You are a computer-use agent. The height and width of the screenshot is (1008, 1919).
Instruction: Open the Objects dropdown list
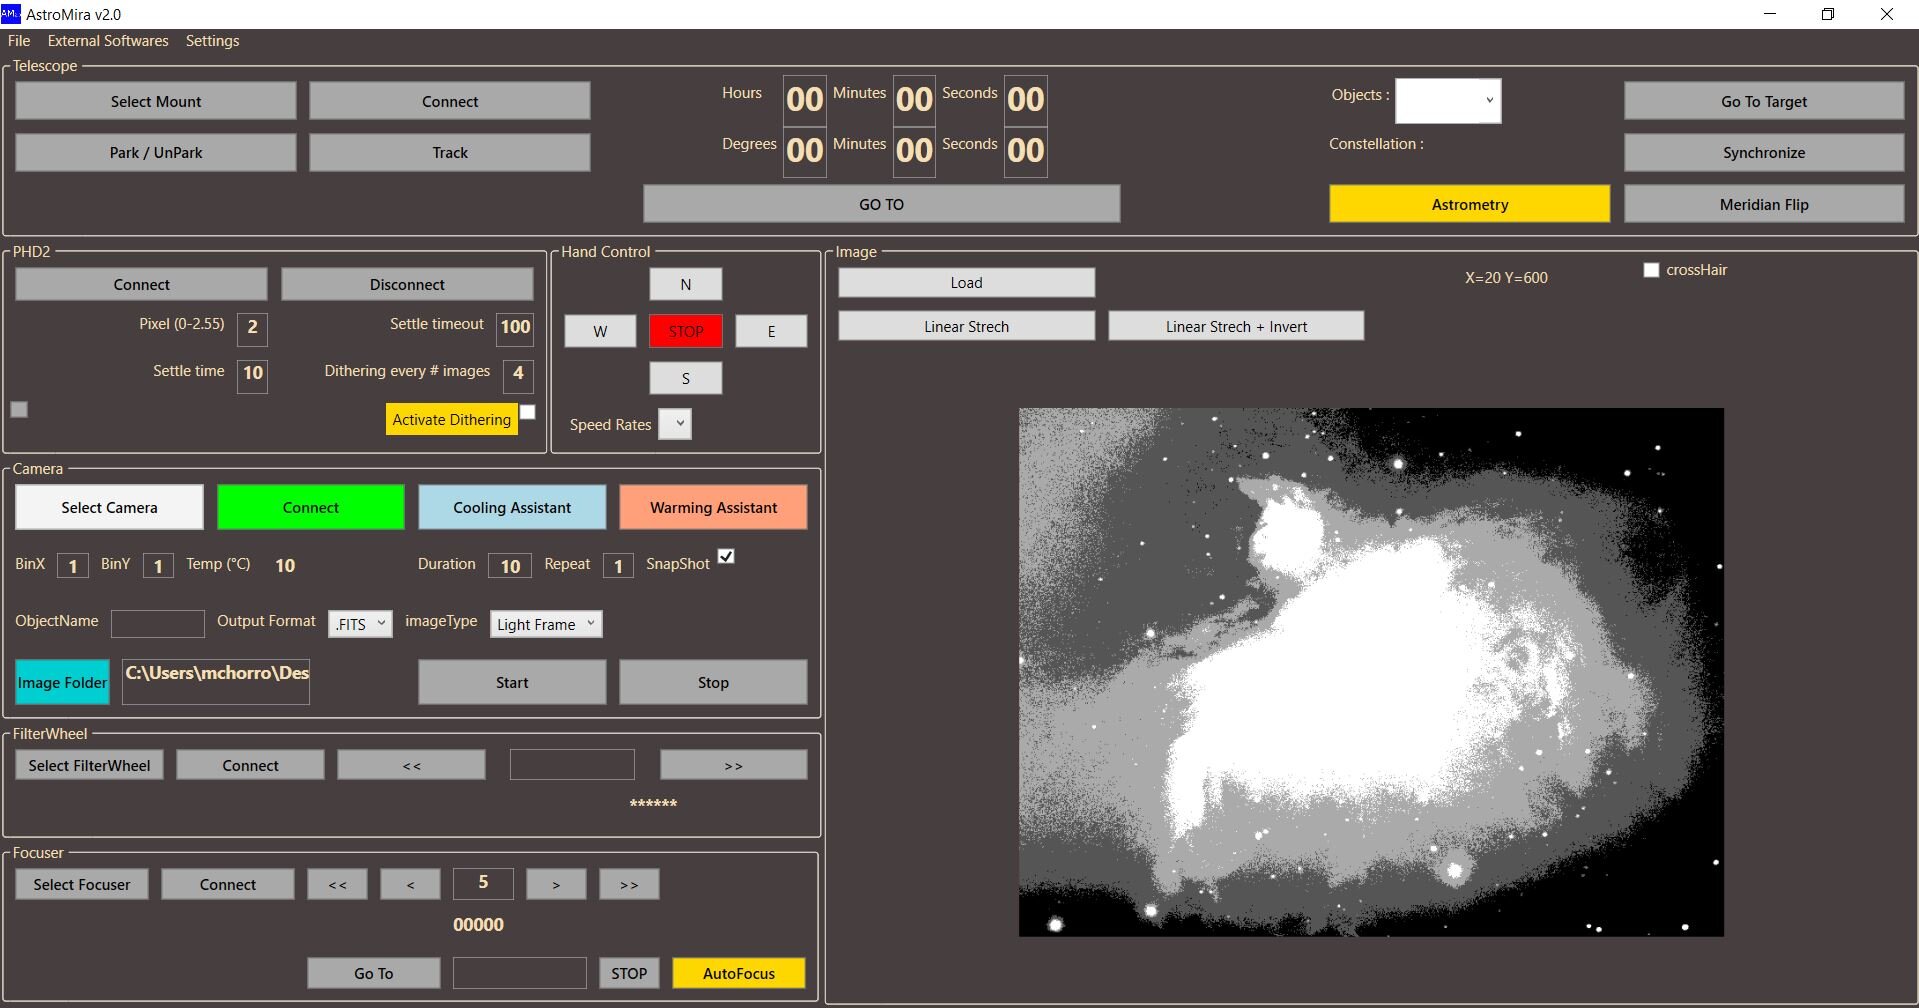[1448, 101]
